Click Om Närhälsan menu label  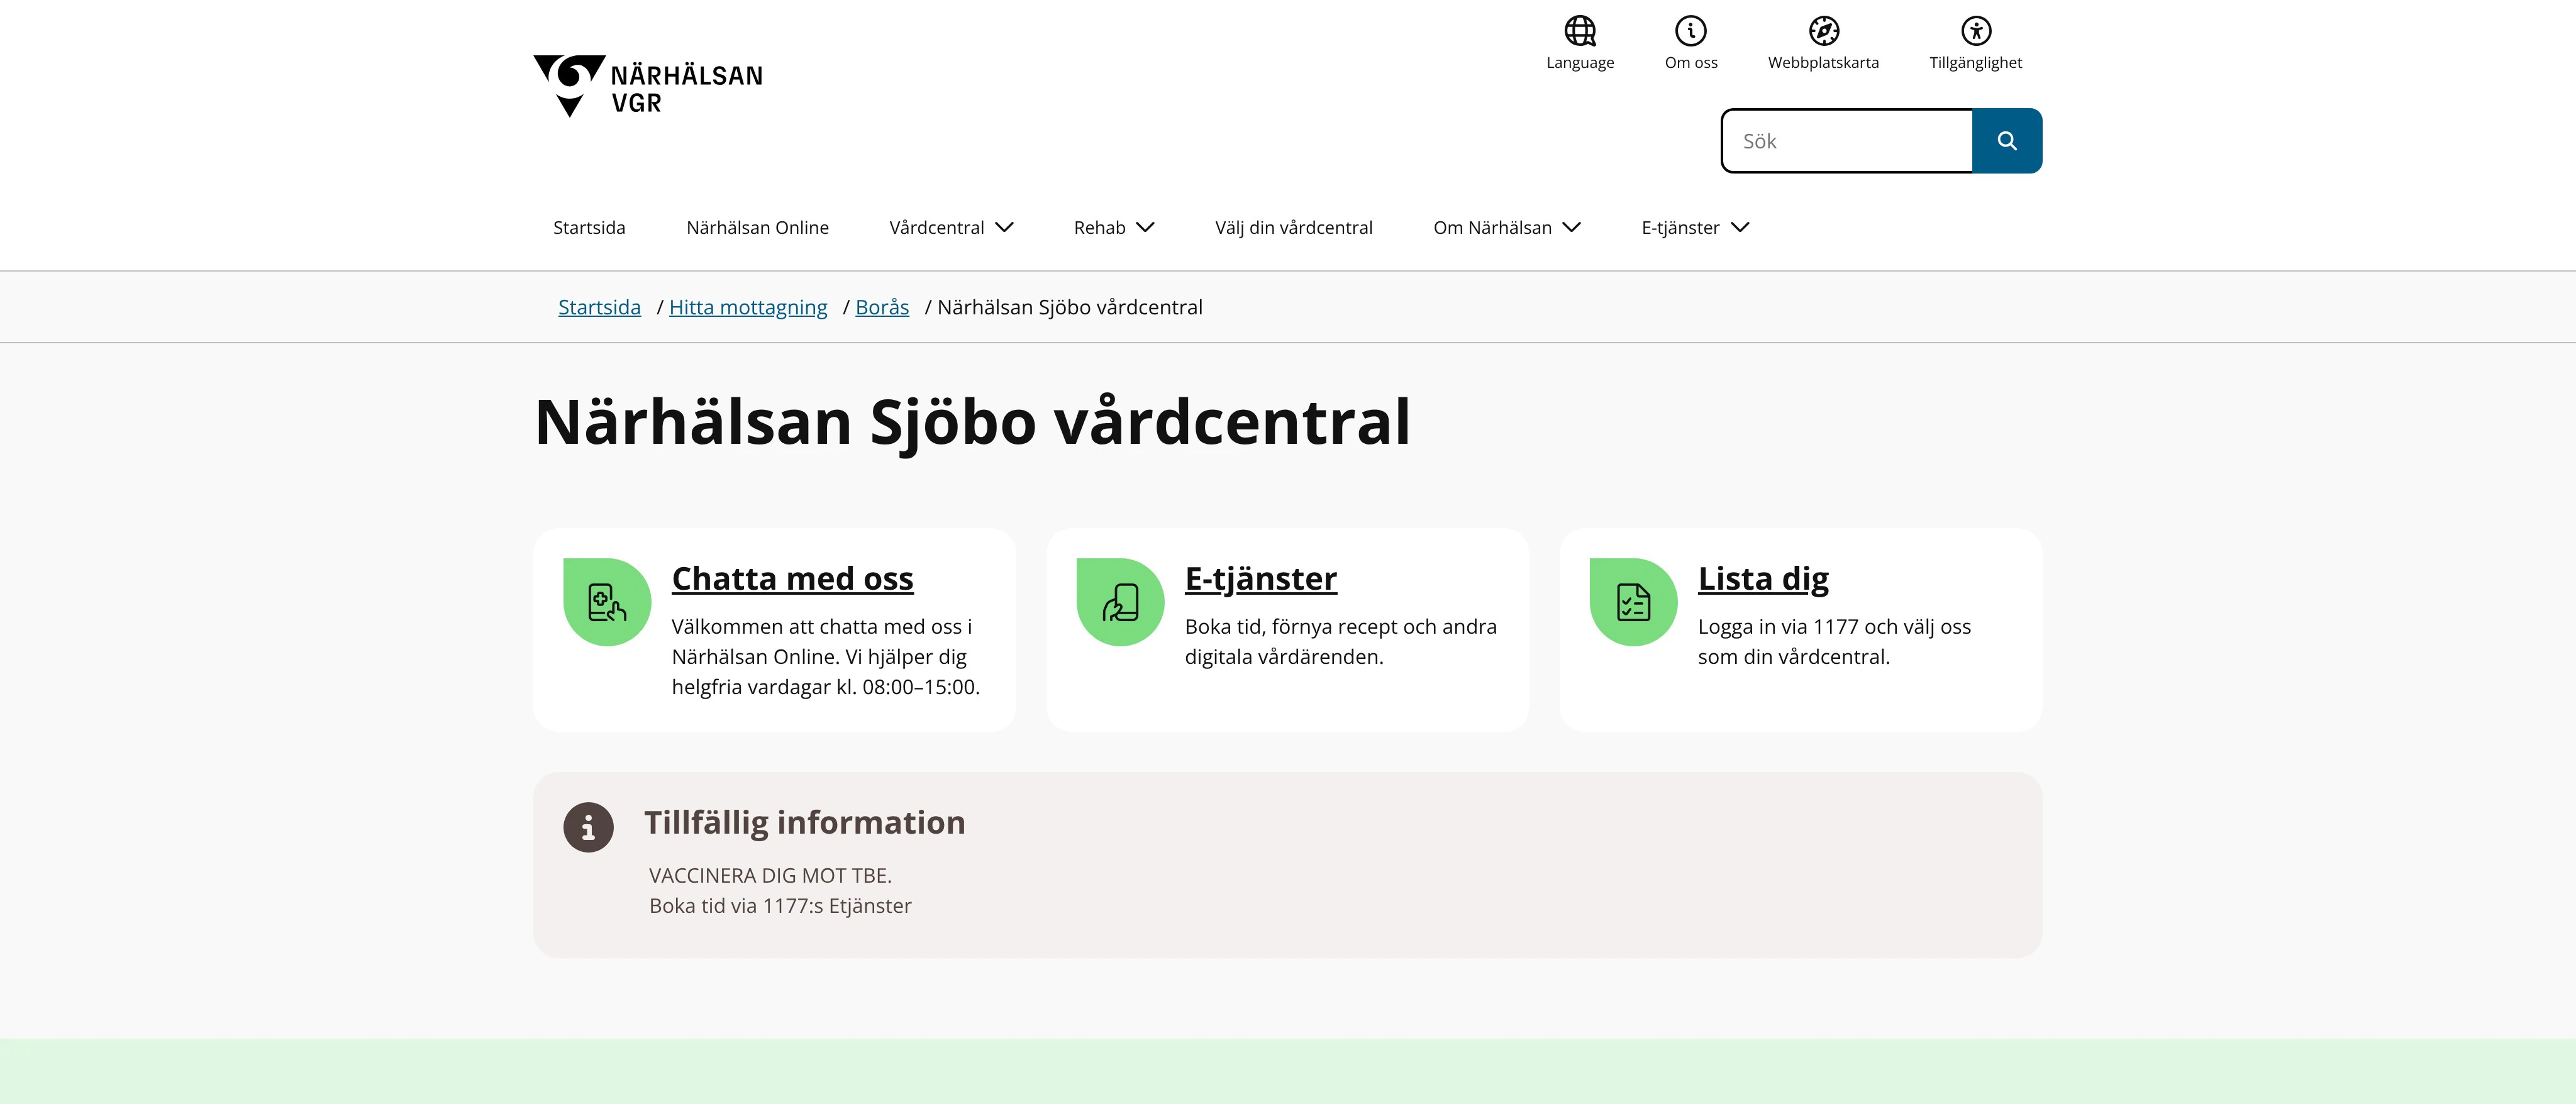tap(1492, 227)
